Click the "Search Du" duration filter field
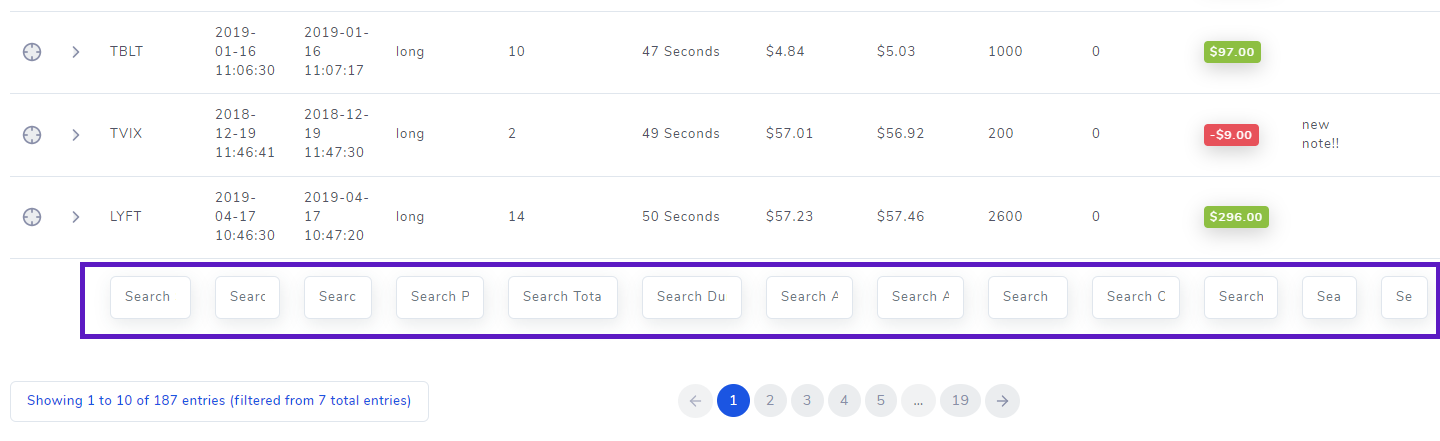The image size is (1440, 441). tap(692, 297)
